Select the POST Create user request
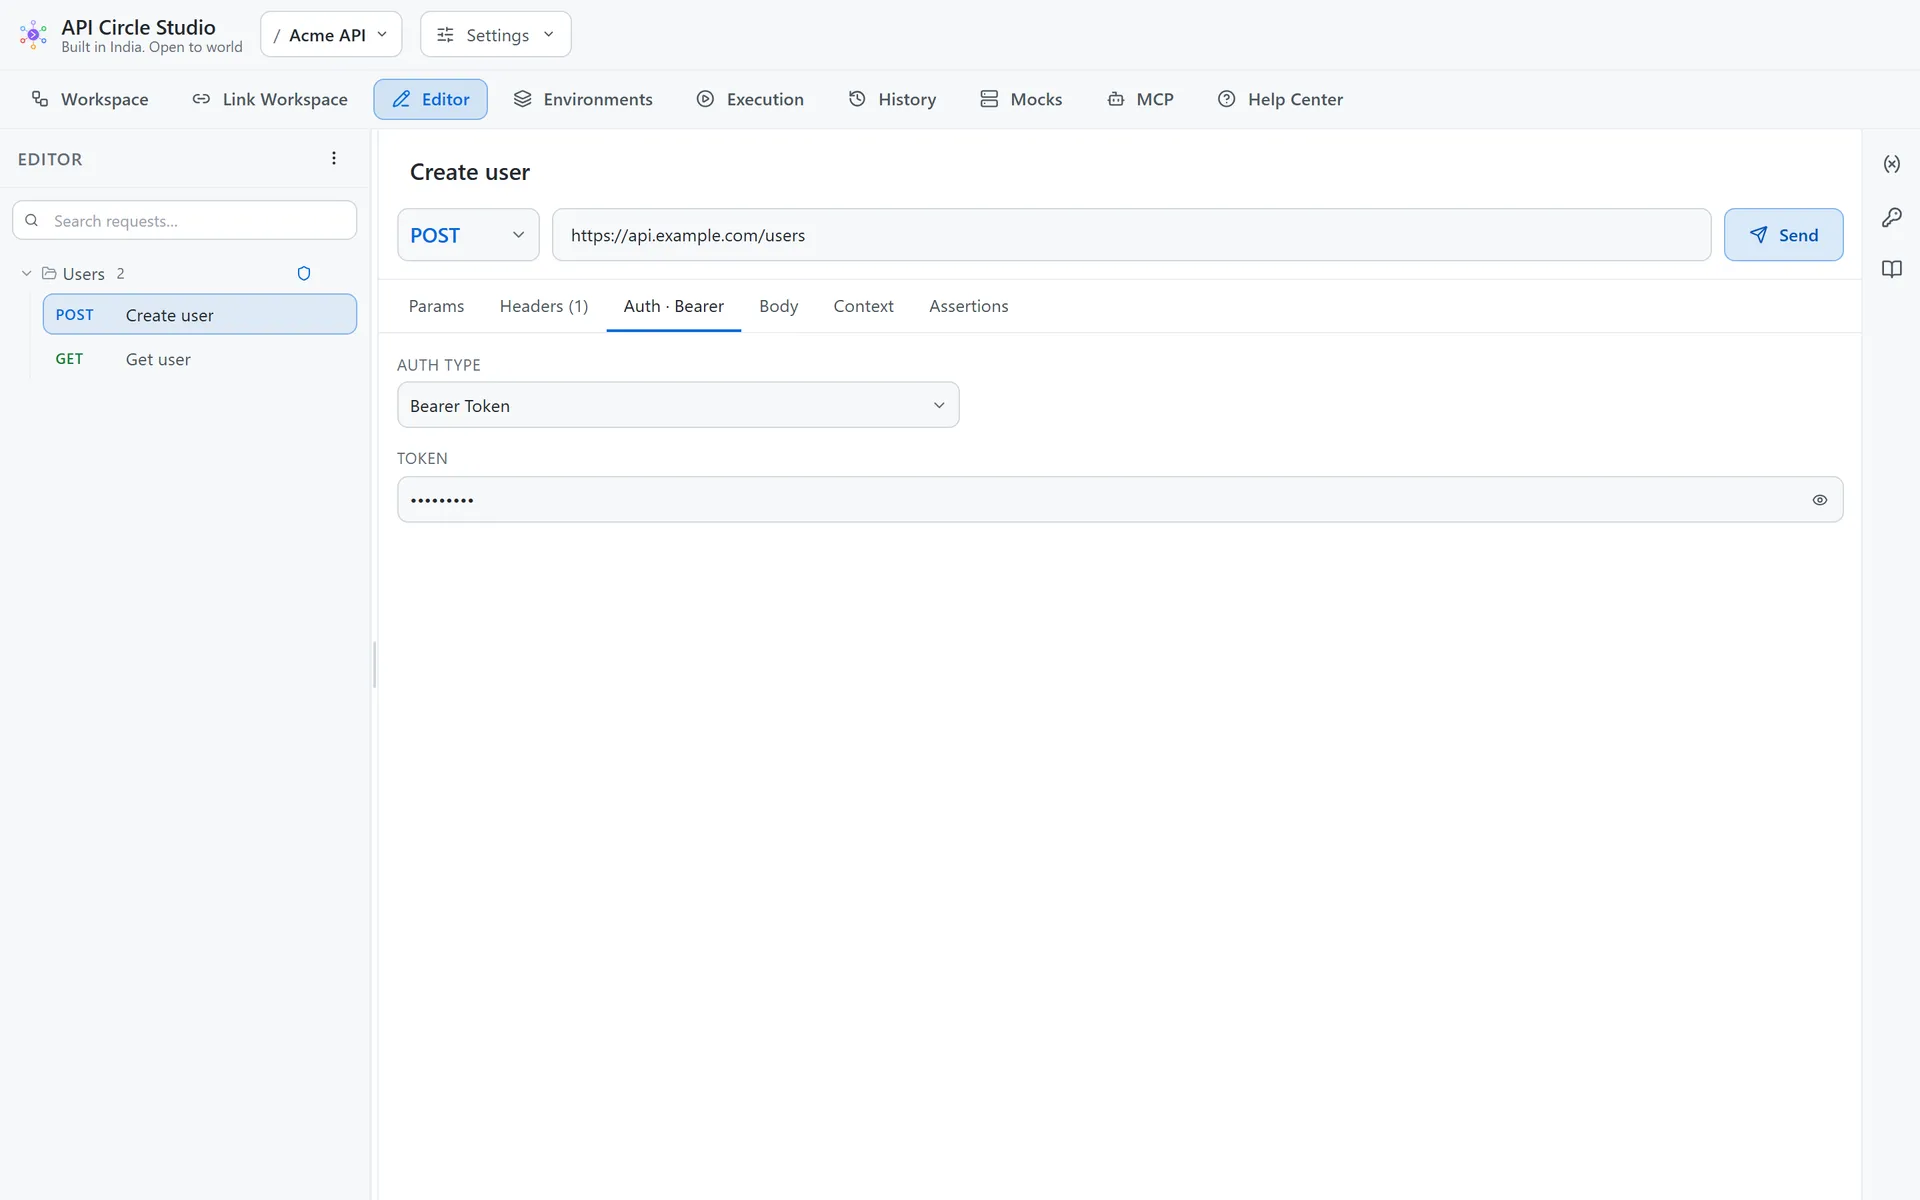The image size is (1920, 1200). coord(200,314)
